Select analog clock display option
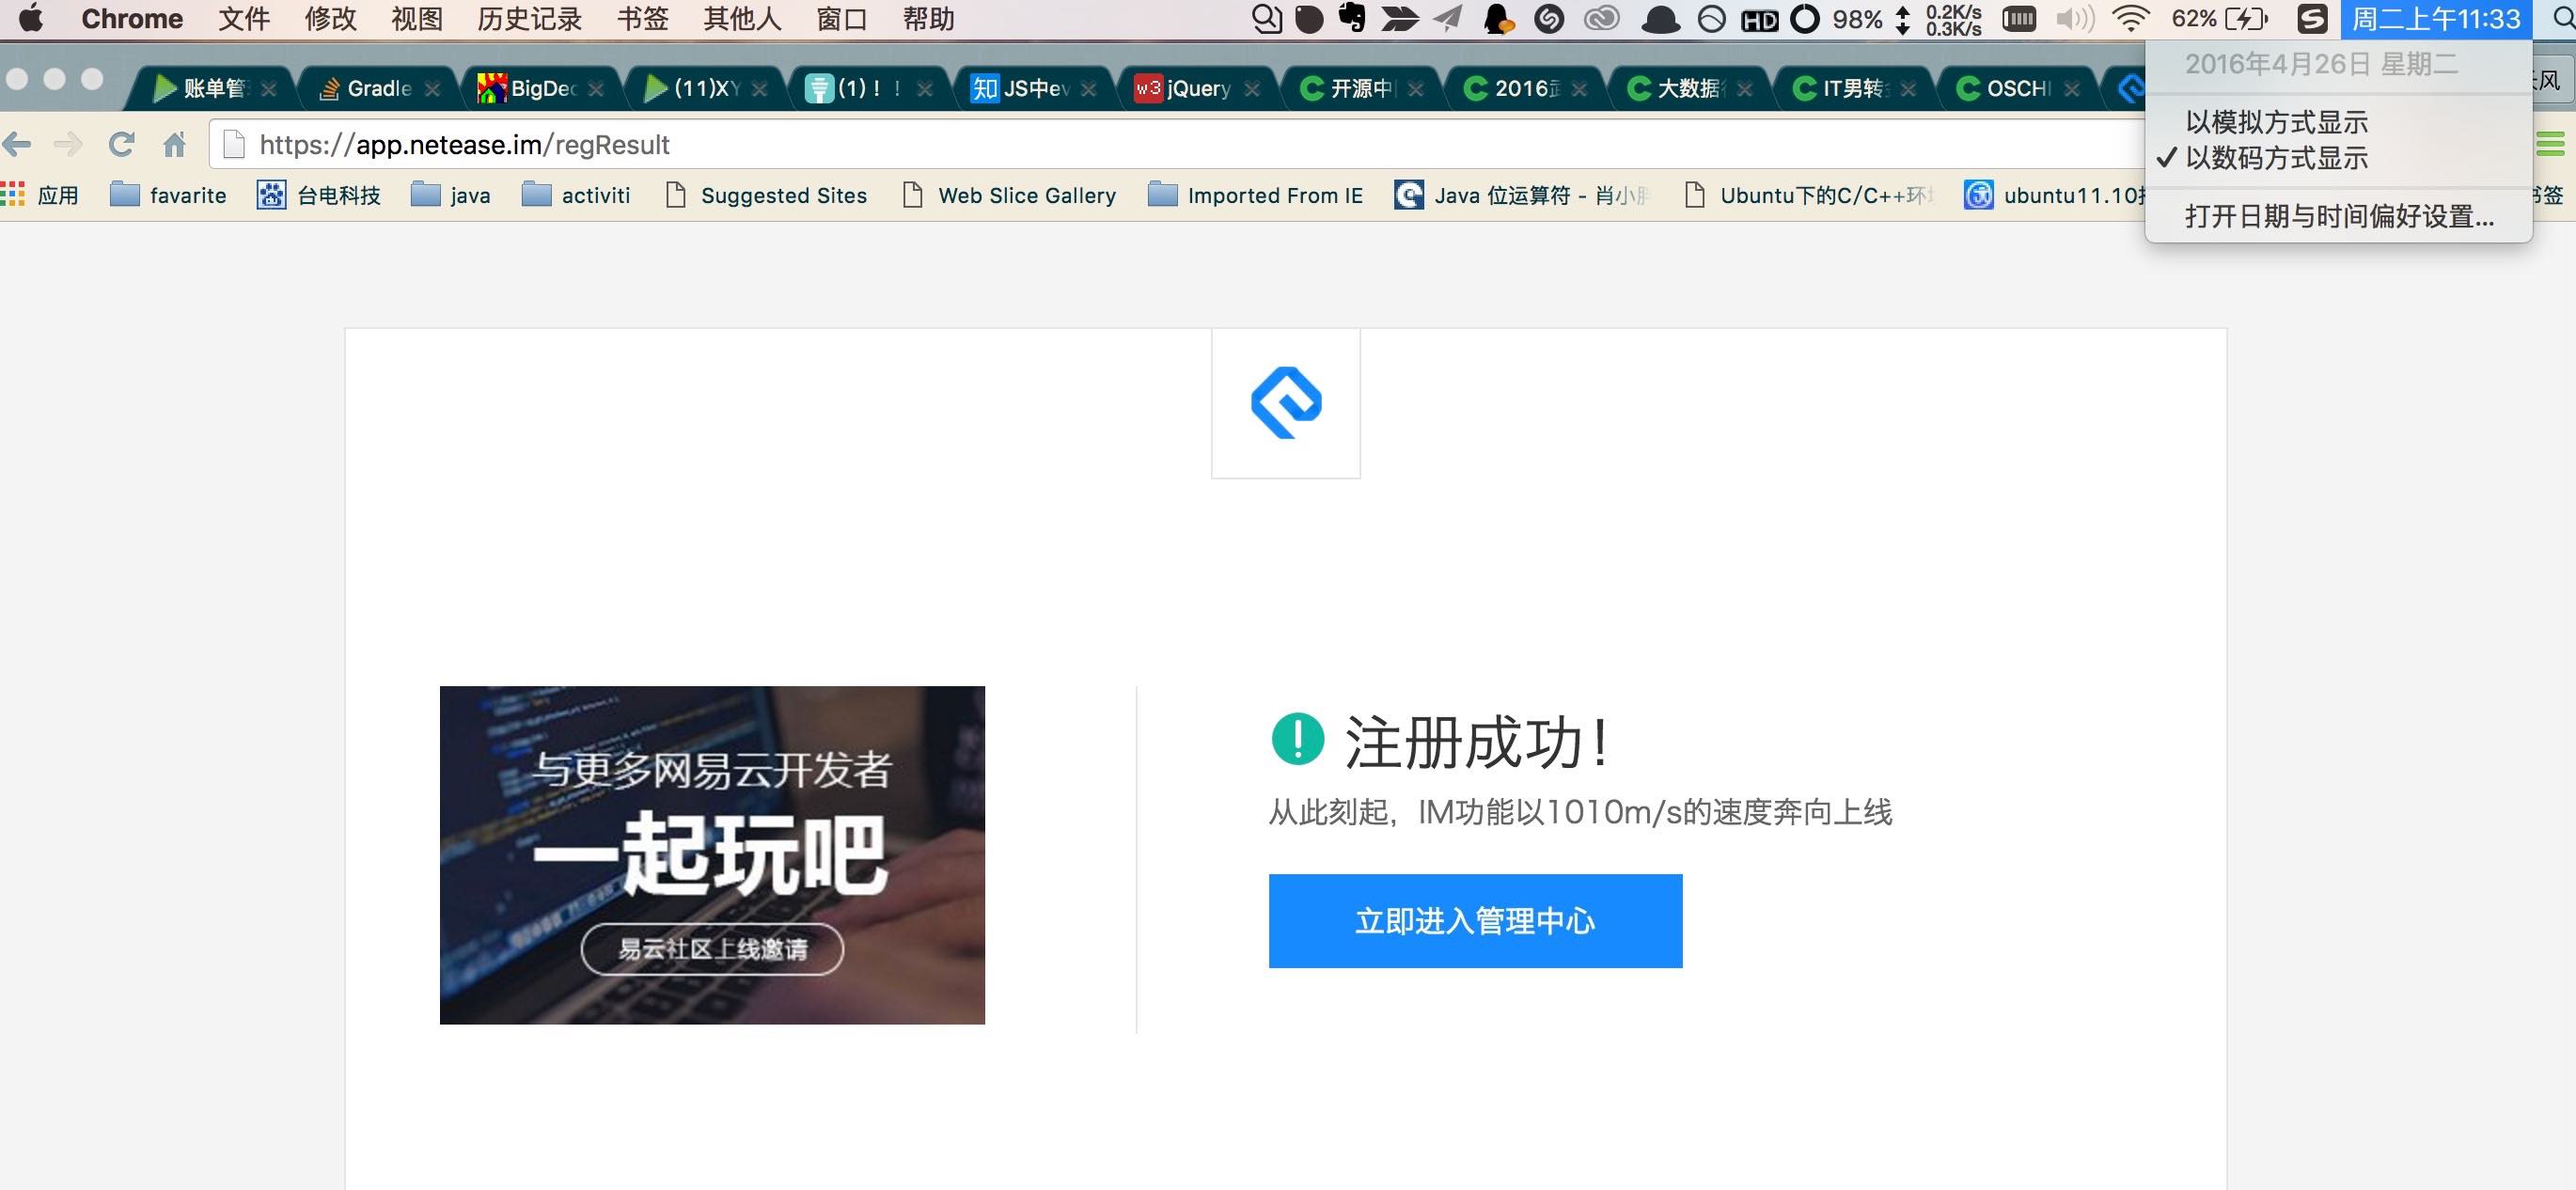The image size is (2576, 1190). [2276, 122]
